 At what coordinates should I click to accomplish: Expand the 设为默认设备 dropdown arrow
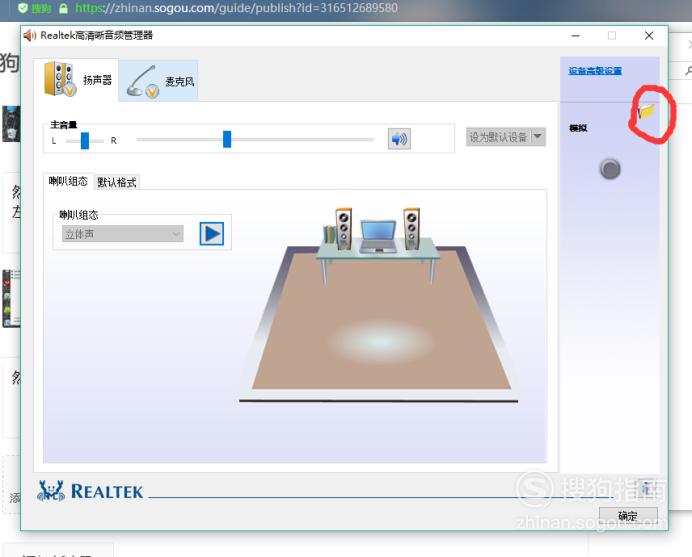(538, 137)
